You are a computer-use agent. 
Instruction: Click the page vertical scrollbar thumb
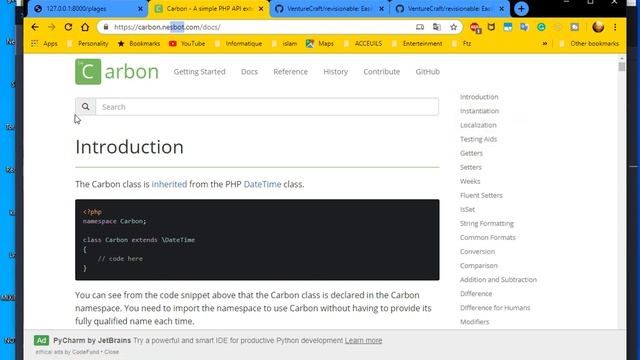point(621,67)
